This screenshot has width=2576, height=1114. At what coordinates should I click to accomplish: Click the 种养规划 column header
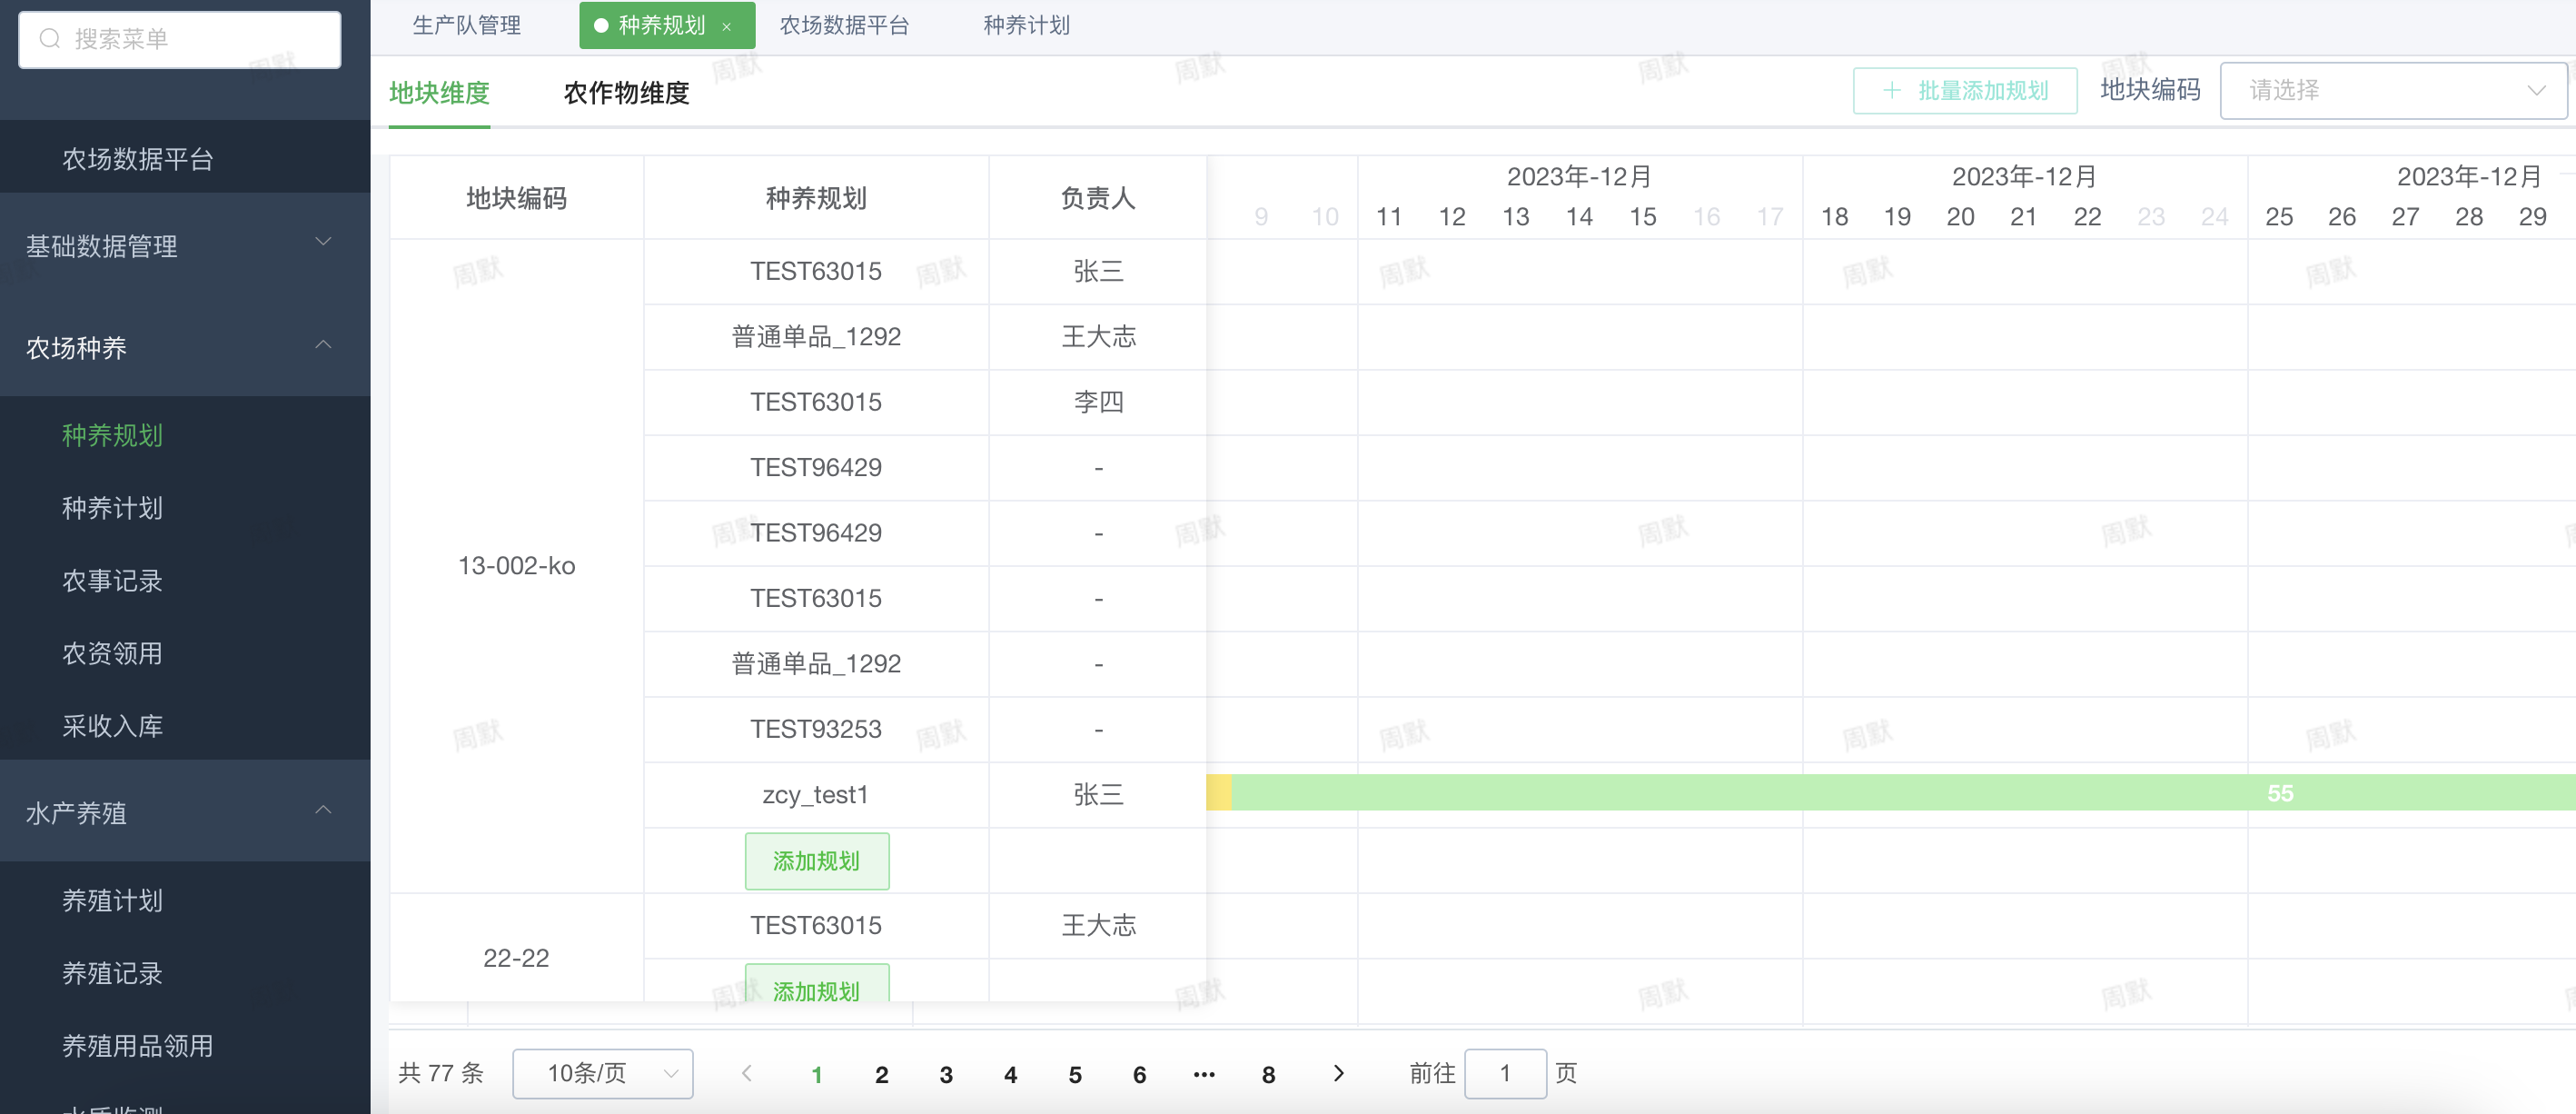(816, 198)
